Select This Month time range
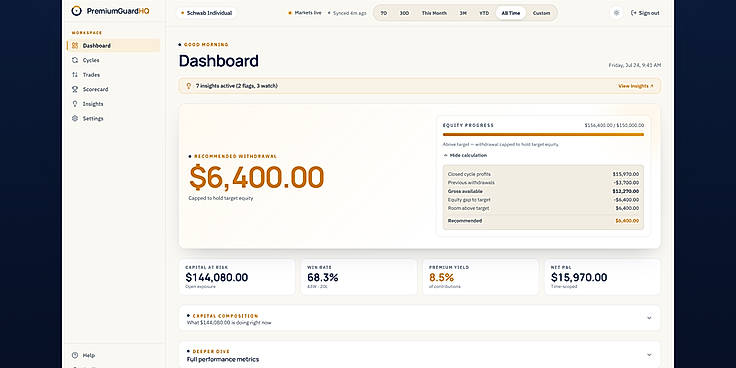 click(434, 13)
